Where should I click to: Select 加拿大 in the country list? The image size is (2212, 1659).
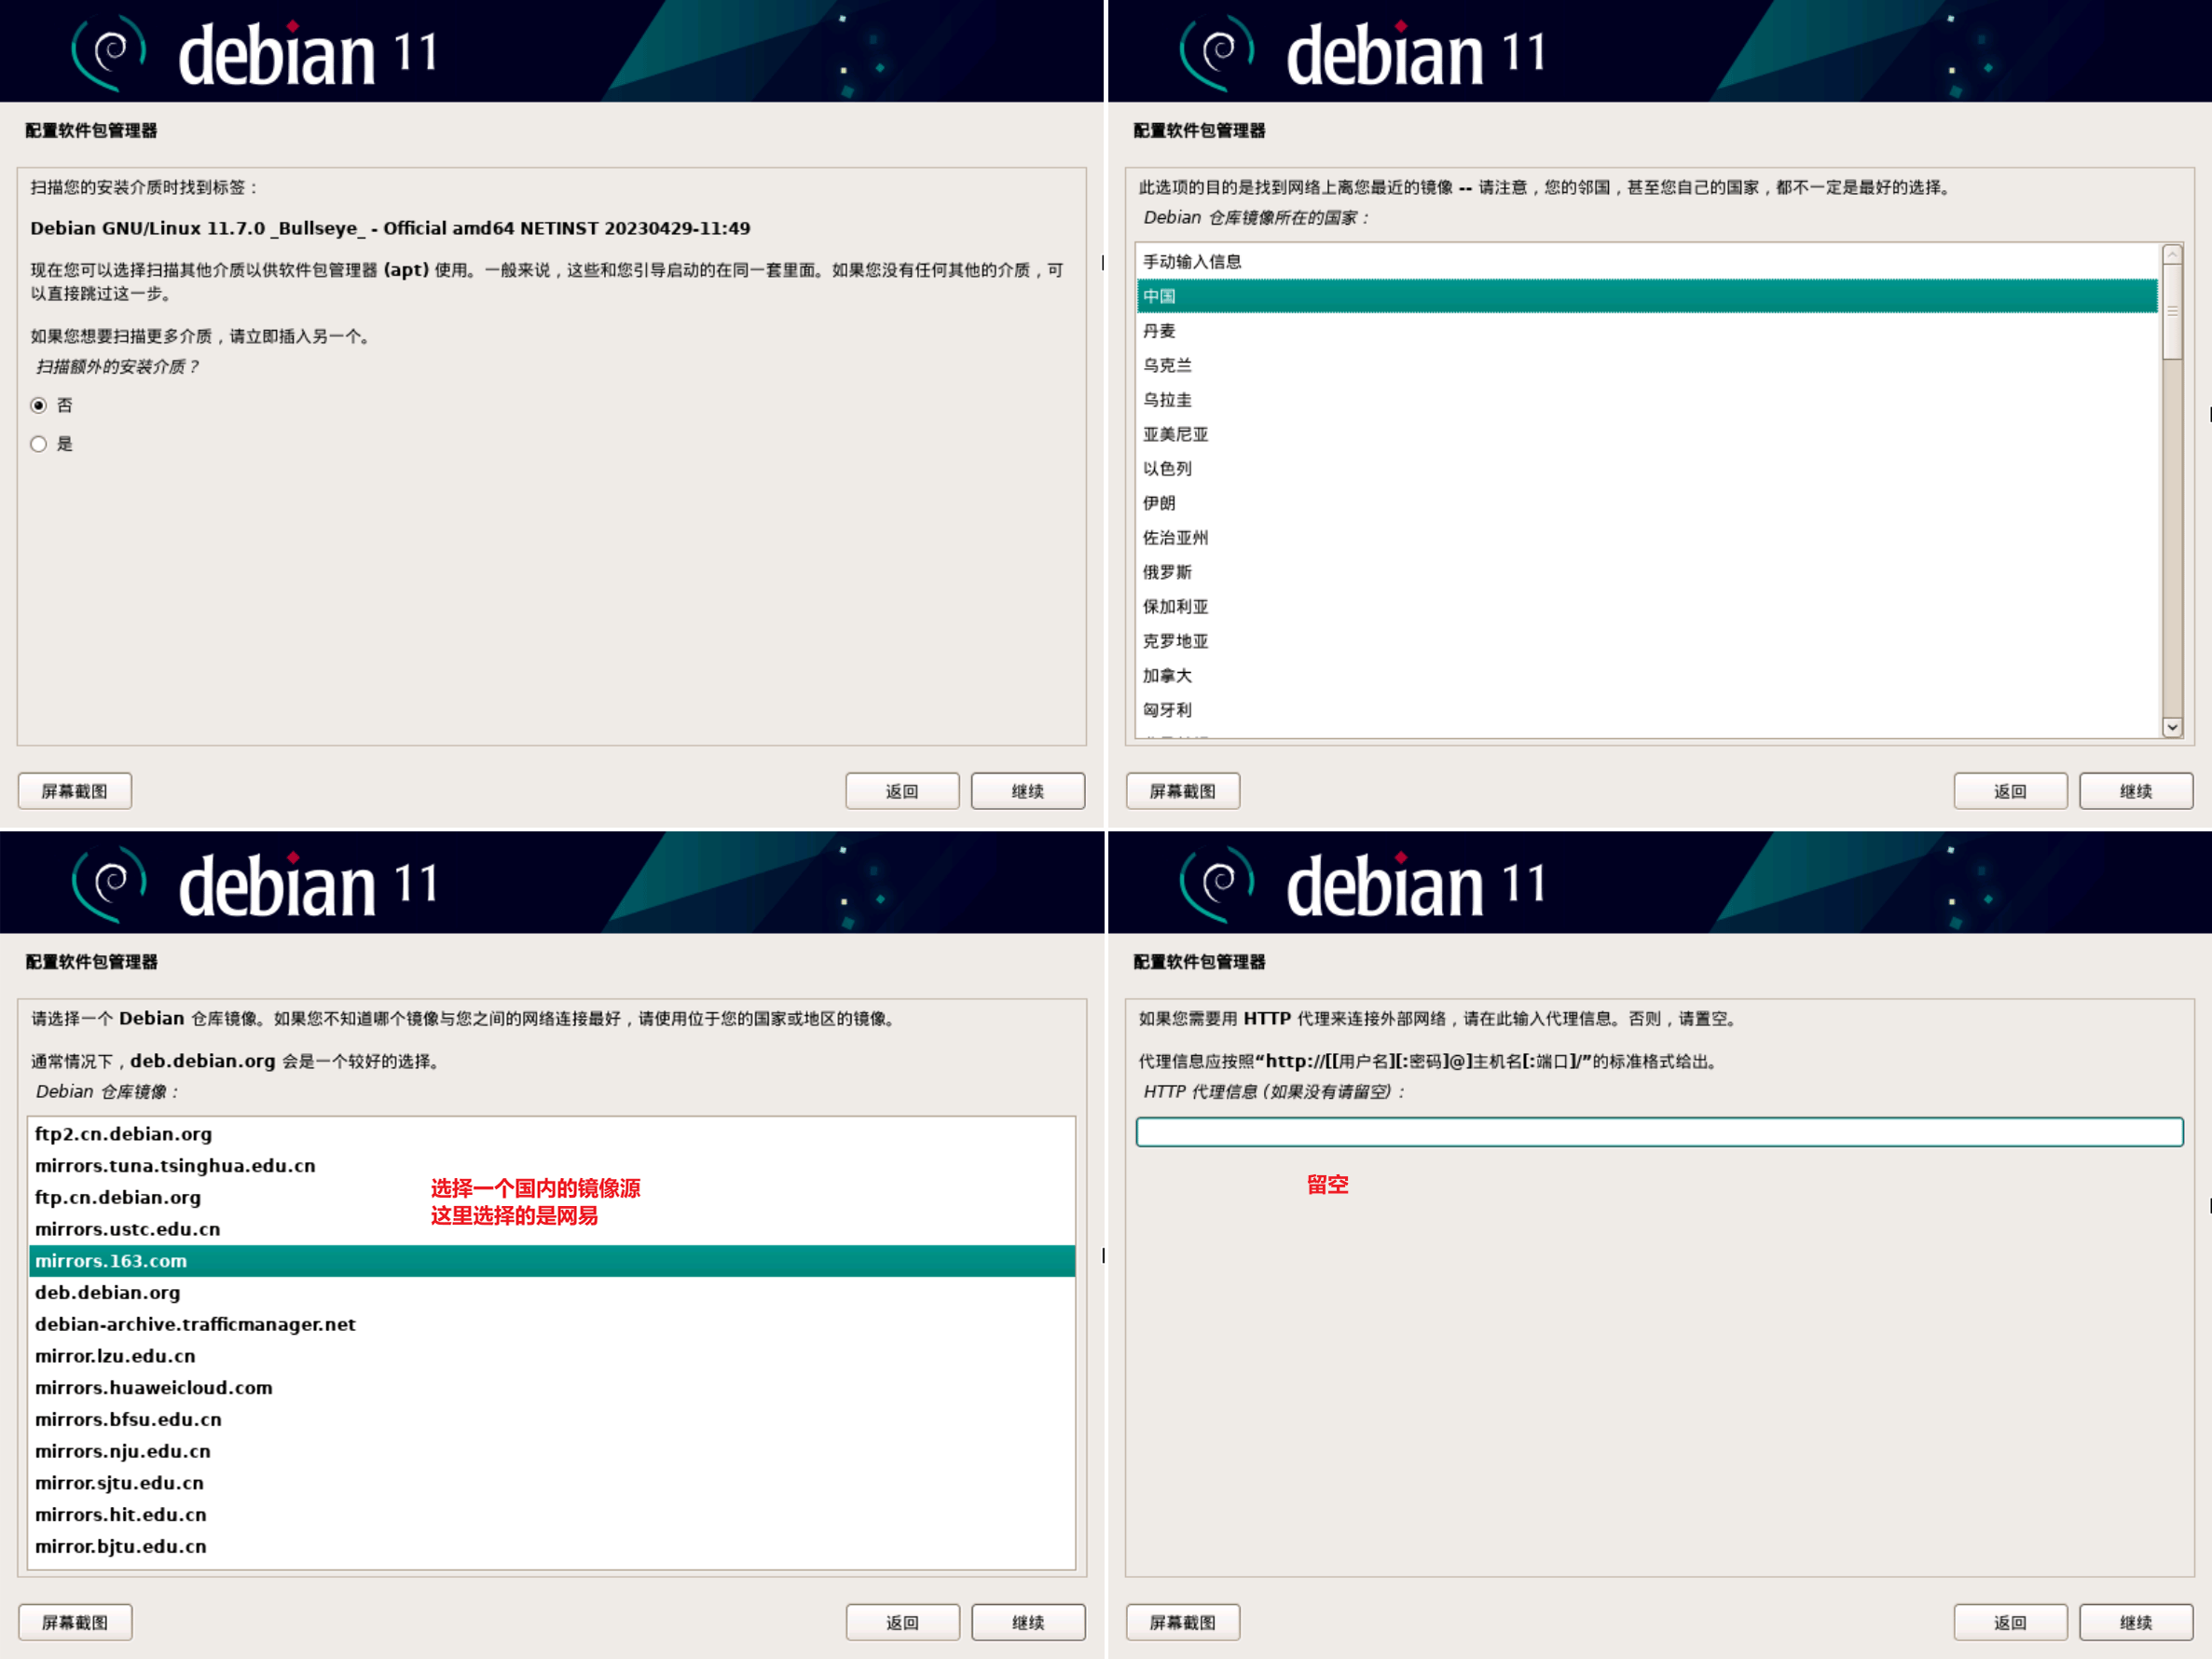coord(1167,676)
